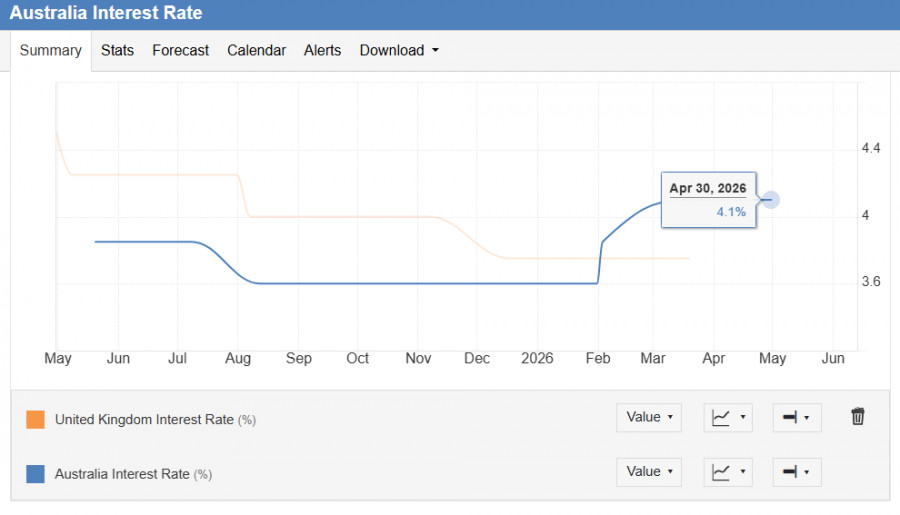Click the orange United Kingdom color swatch

point(35,420)
